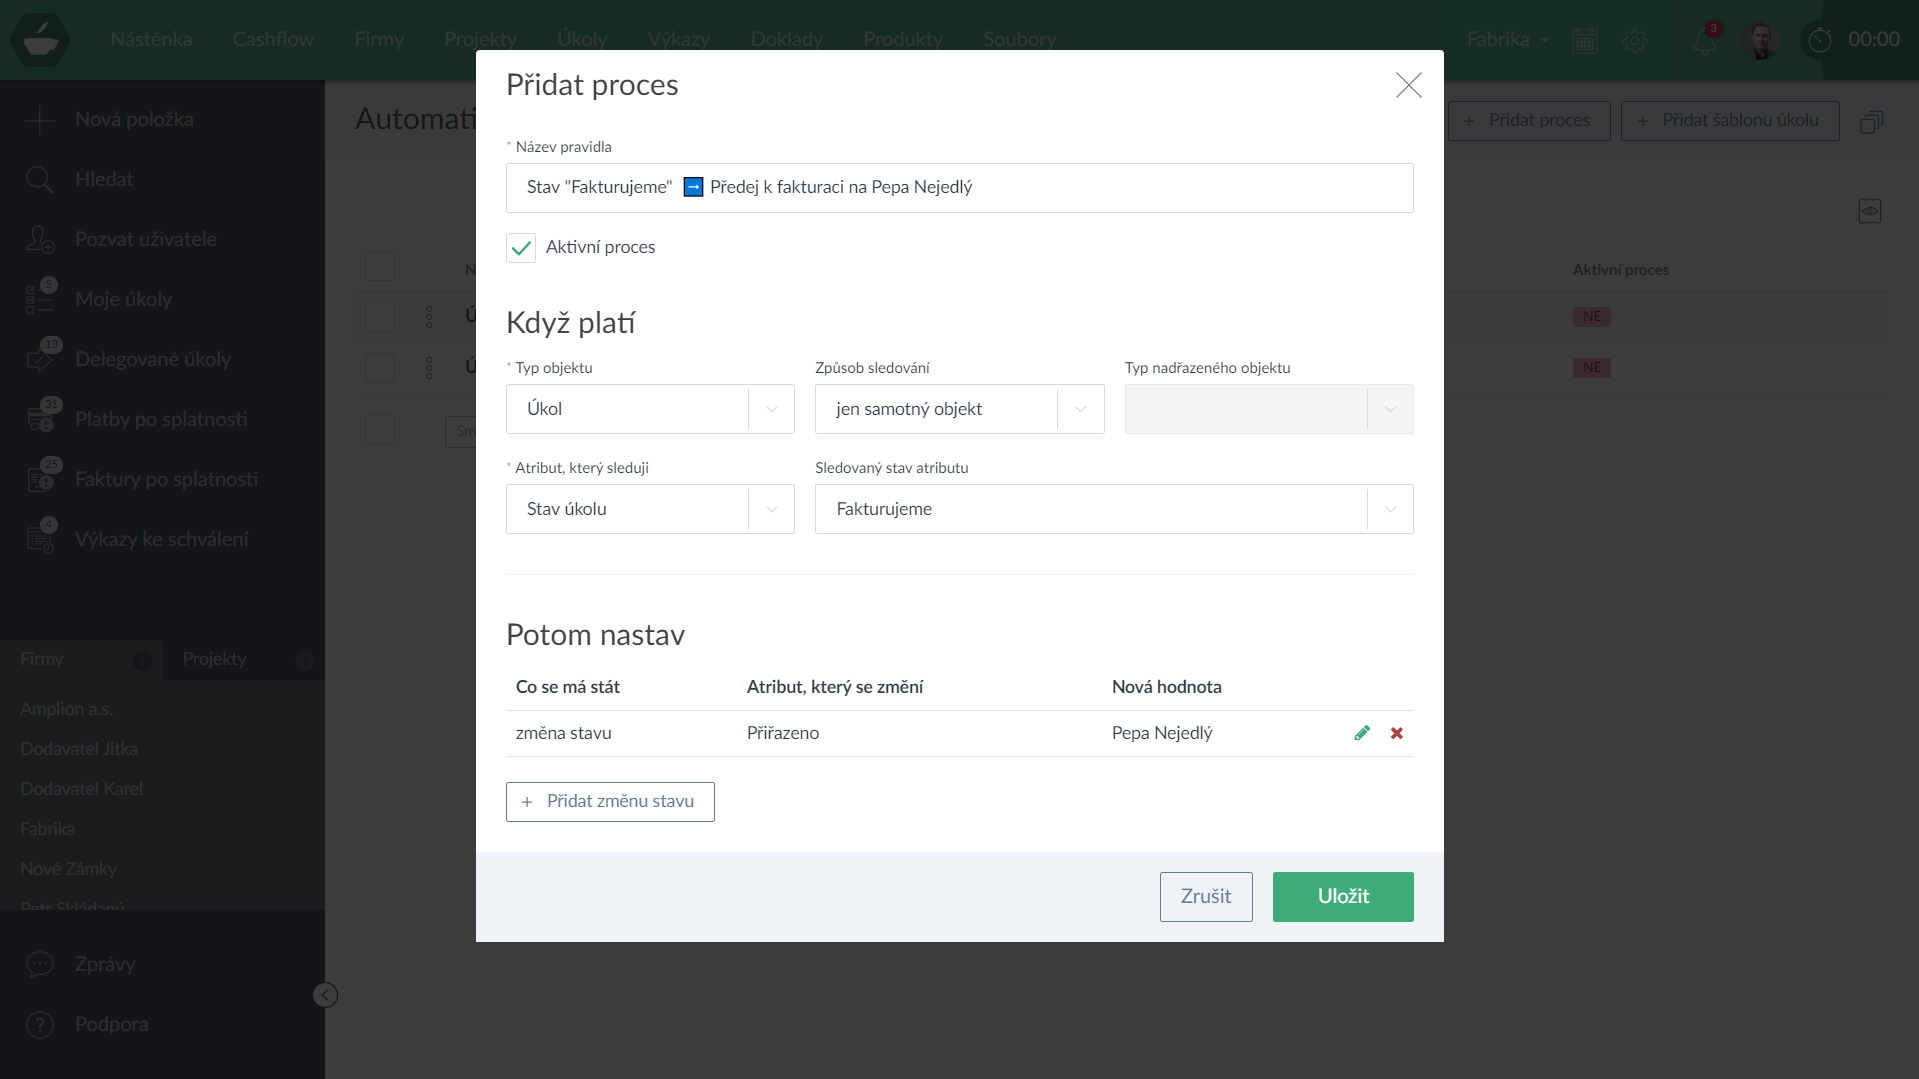Open the Typ objektu dropdown
The width and height of the screenshot is (1919, 1079).
(x=650, y=409)
